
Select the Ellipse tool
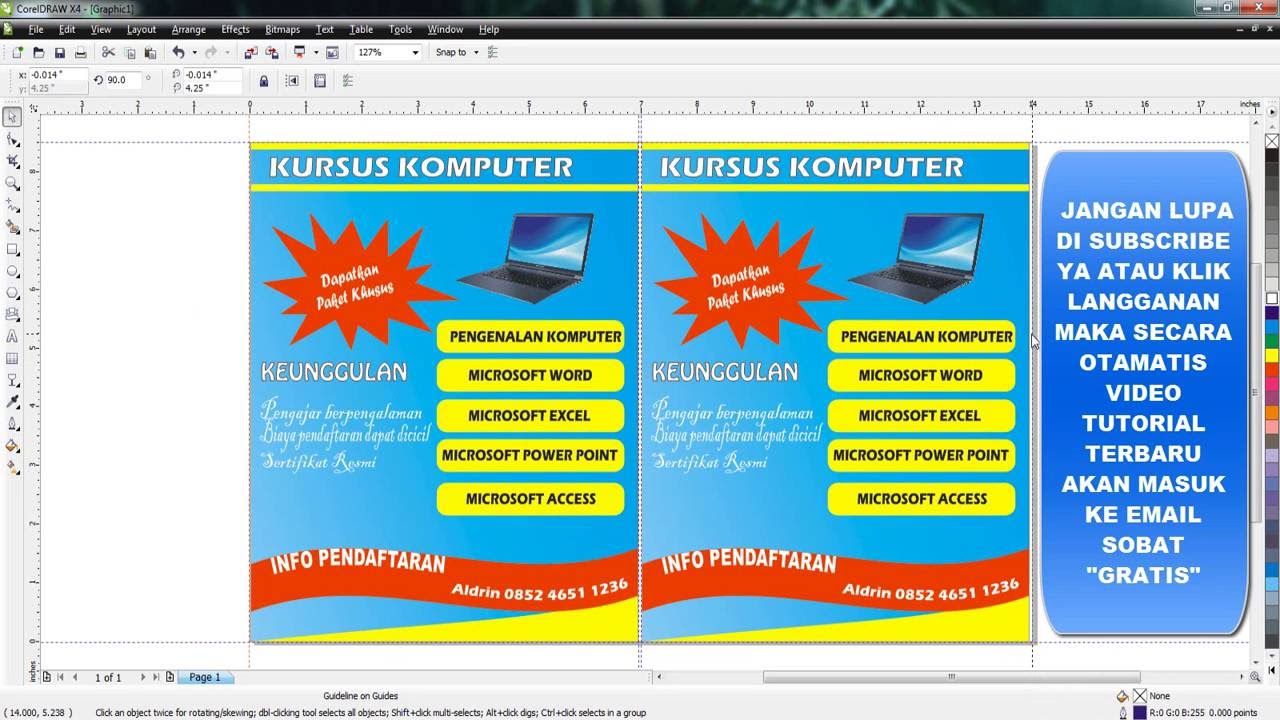(x=12, y=271)
